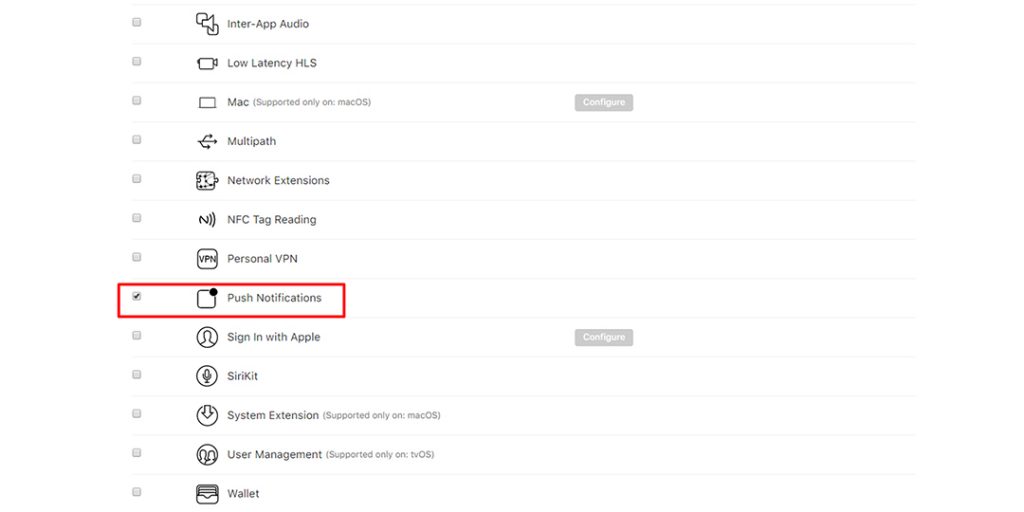Screen dimensions: 1024x512
Task: Click the Low Latency HLS camera icon
Action: click(207, 63)
